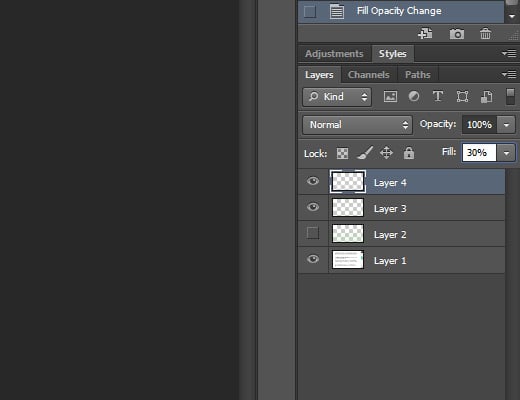Switch to the Channels tab
Image resolution: width=520 pixels, height=400 pixels.
369,75
